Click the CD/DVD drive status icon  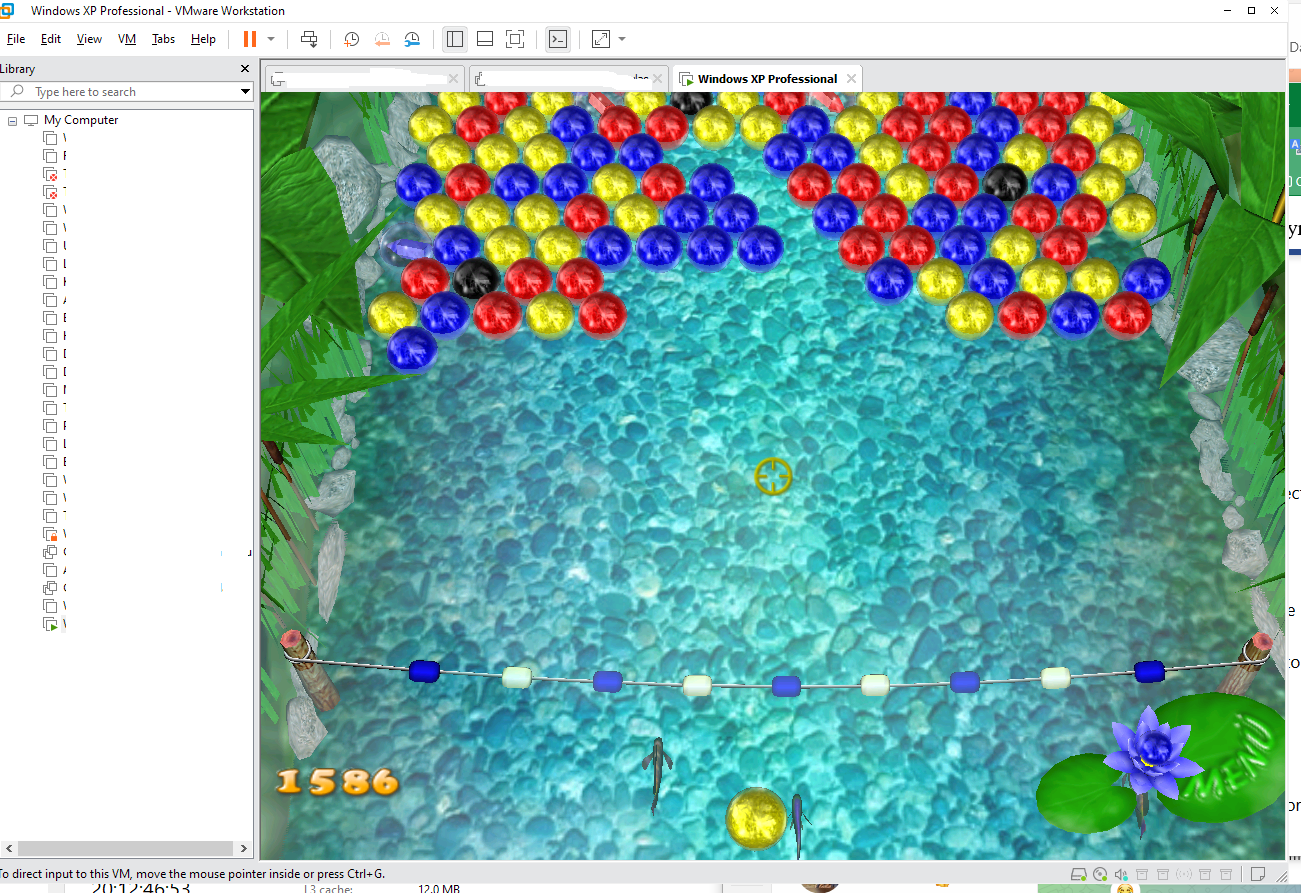tap(1100, 874)
